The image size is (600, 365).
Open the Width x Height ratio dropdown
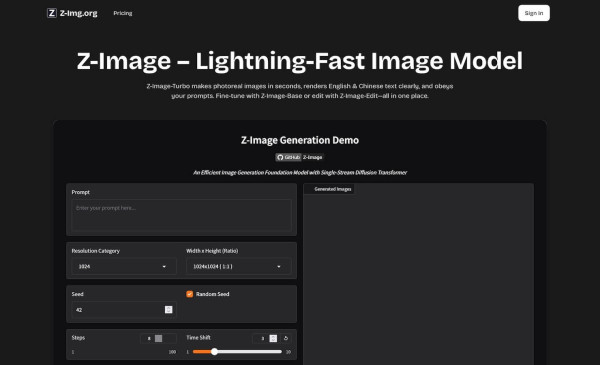tap(239, 266)
